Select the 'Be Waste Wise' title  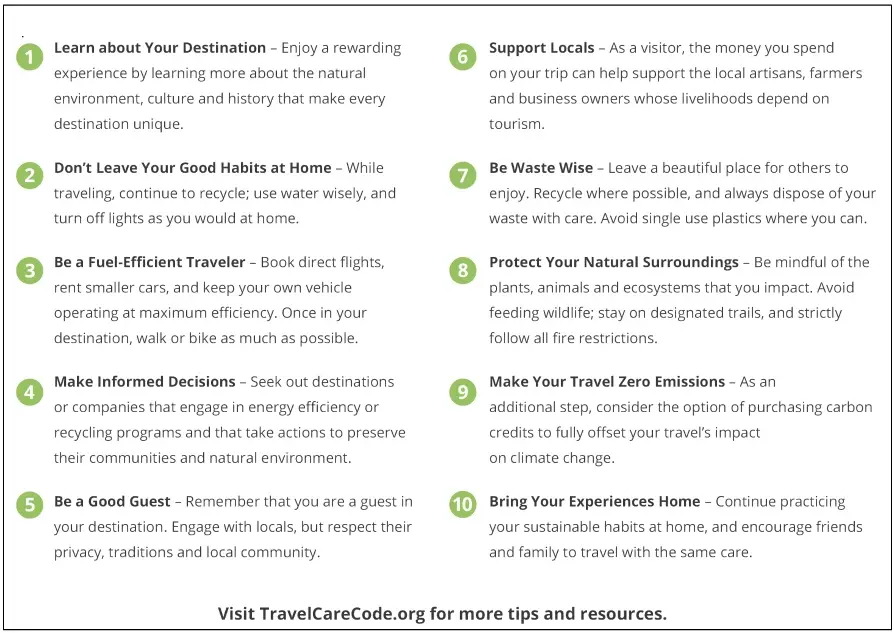coord(540,168)
